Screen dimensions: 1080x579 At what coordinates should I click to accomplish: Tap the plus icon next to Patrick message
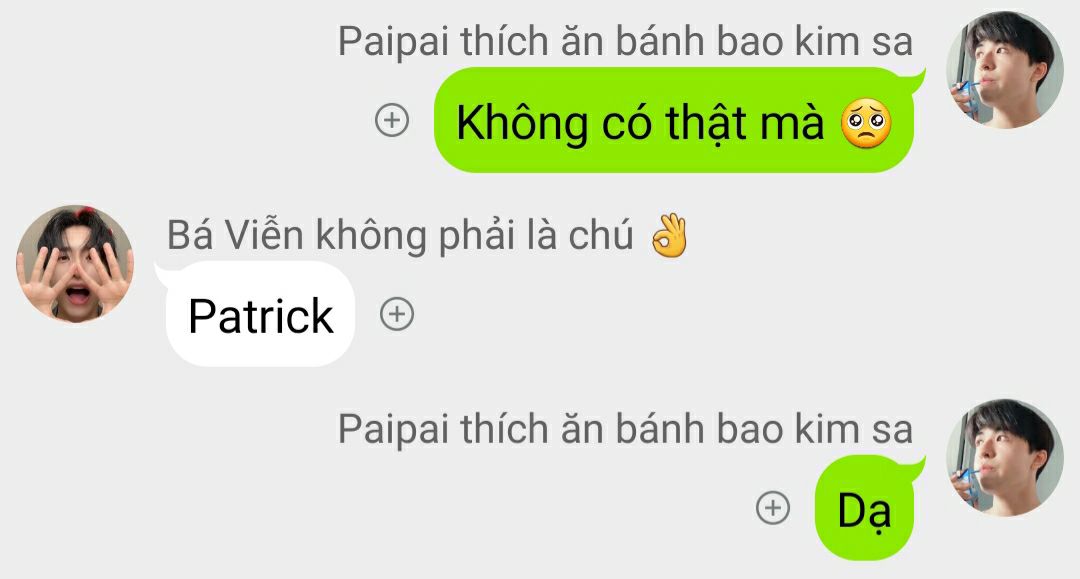(x=397, y=315)
